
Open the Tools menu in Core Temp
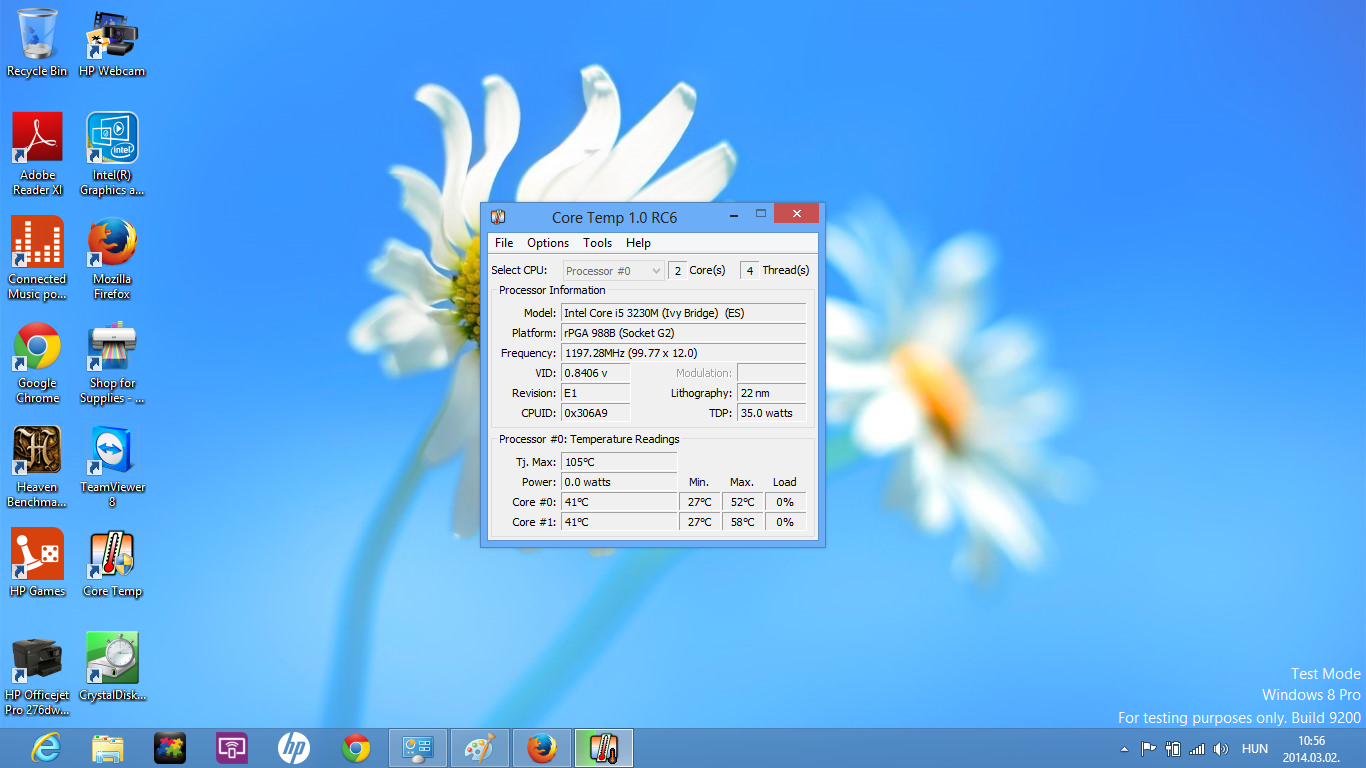click(597, 243)
